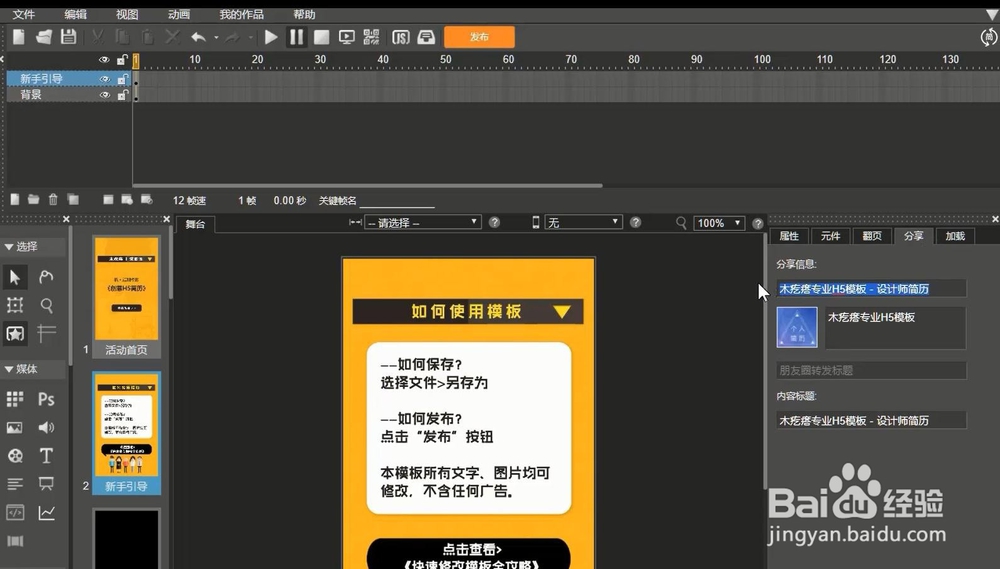Viewport: 1000px width, 569px height.
Task: Switch to the 加载 tab
Action: click(955, 236)
